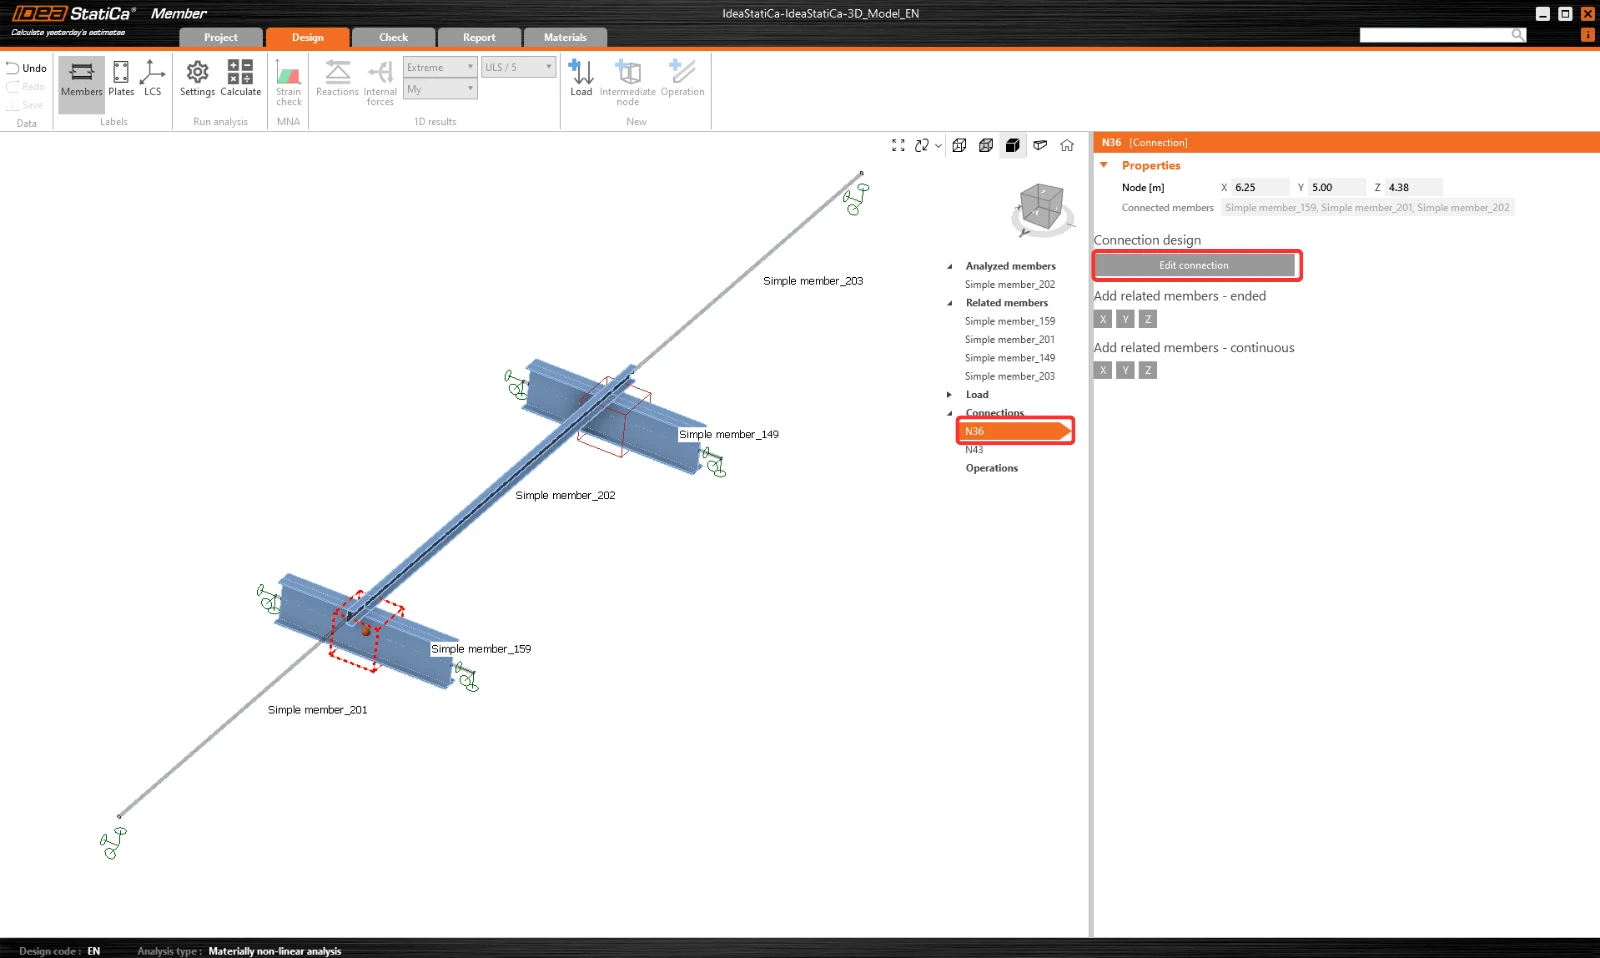Click the Load icon in the New group
Image resolution: width=1600 pixels, height=958 pixels.
[x=581, y=78]
